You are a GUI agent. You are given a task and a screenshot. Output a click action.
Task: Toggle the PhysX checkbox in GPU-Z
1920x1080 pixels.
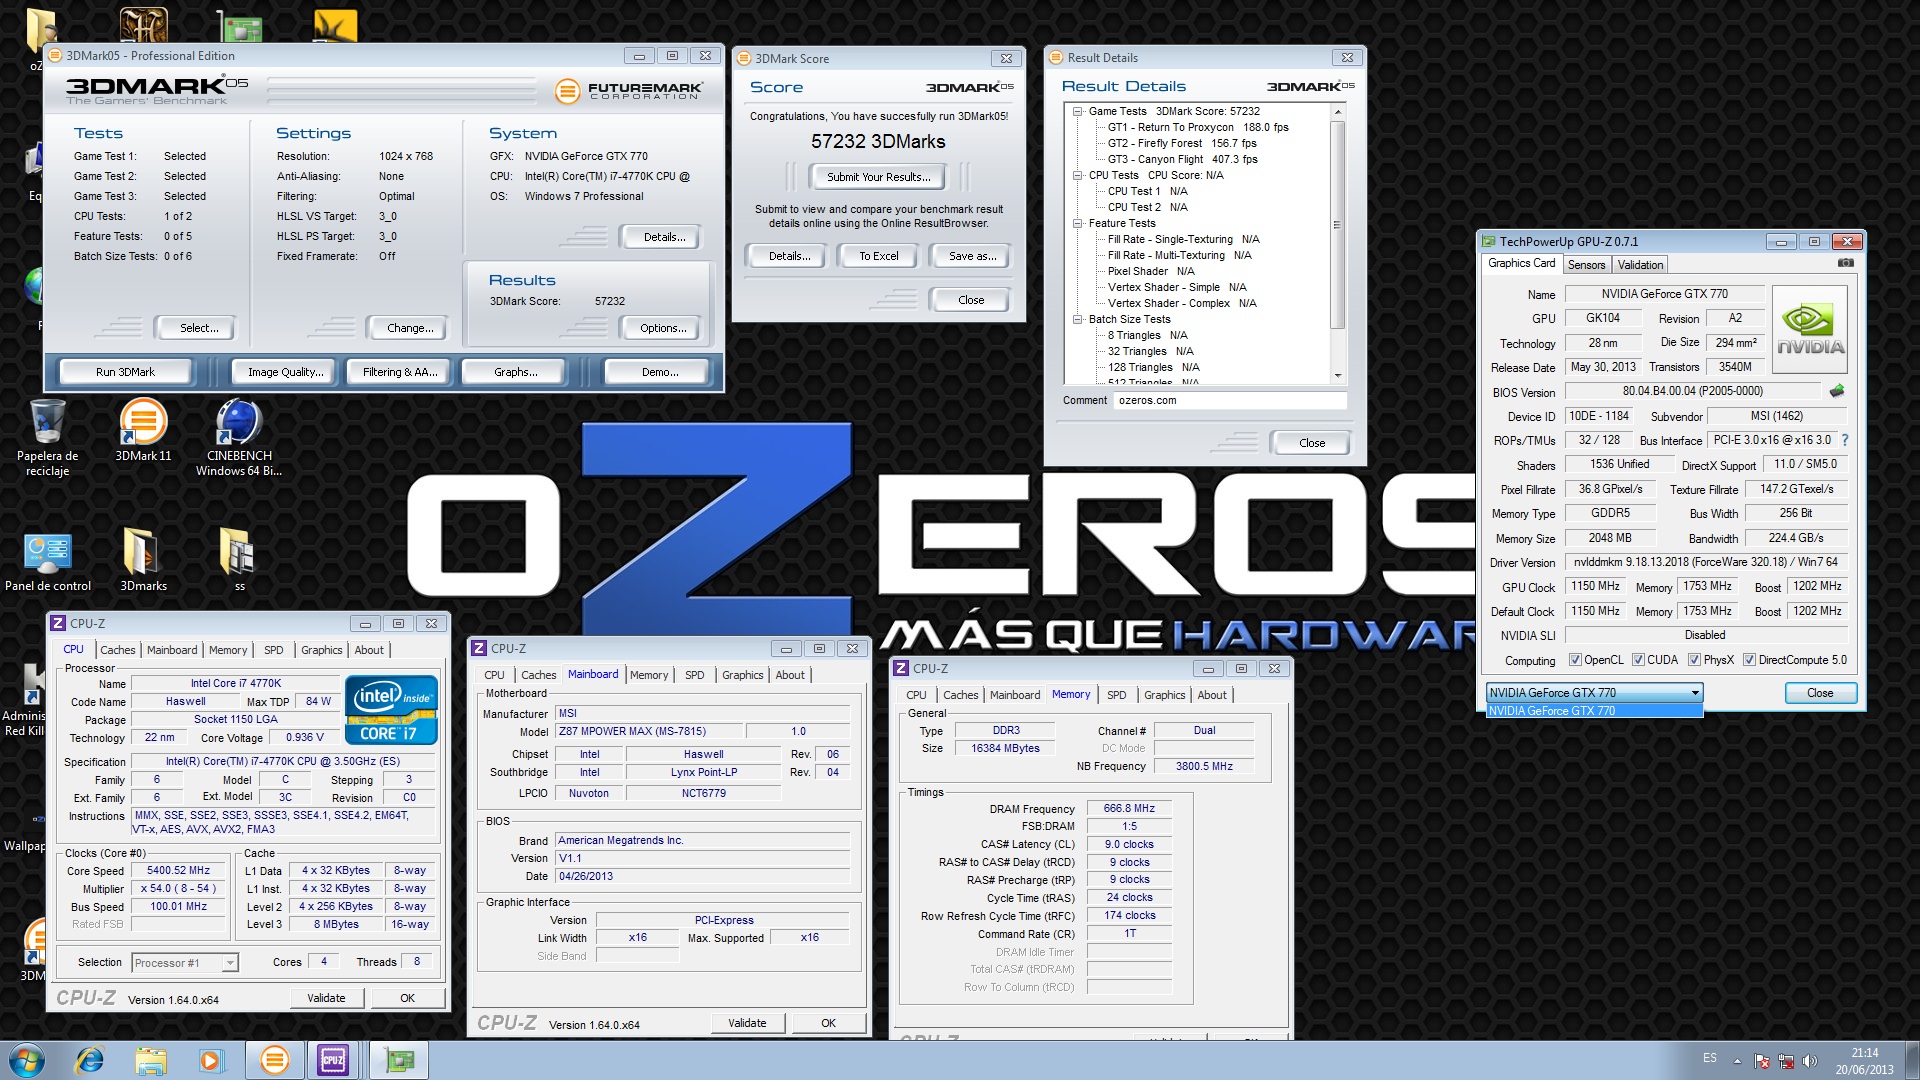[x=1694, y=660]
